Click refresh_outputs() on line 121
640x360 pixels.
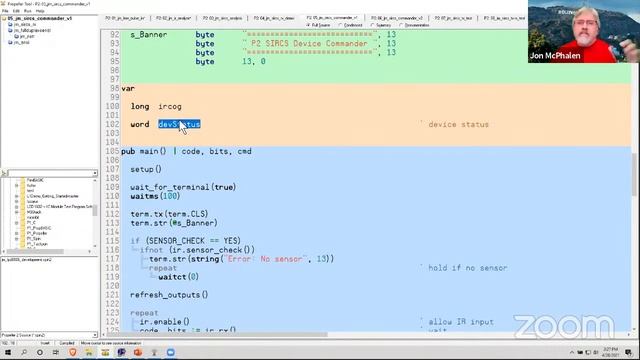[169, 295]
